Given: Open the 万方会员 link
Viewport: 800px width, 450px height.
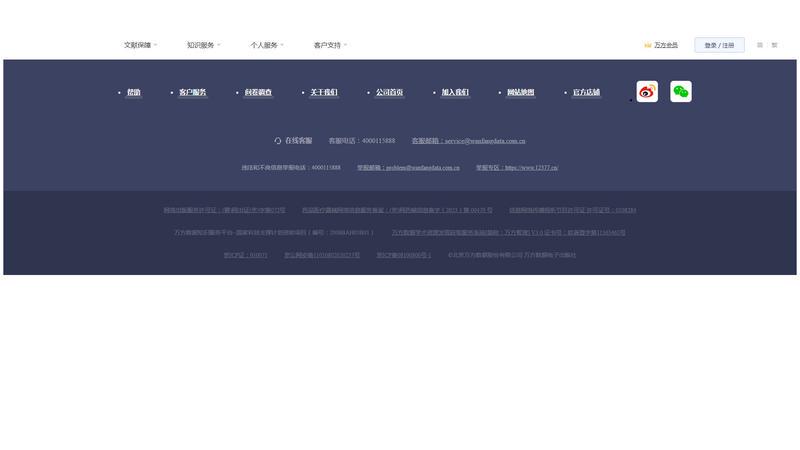Looking at the screenshot, I should [666, 45].
